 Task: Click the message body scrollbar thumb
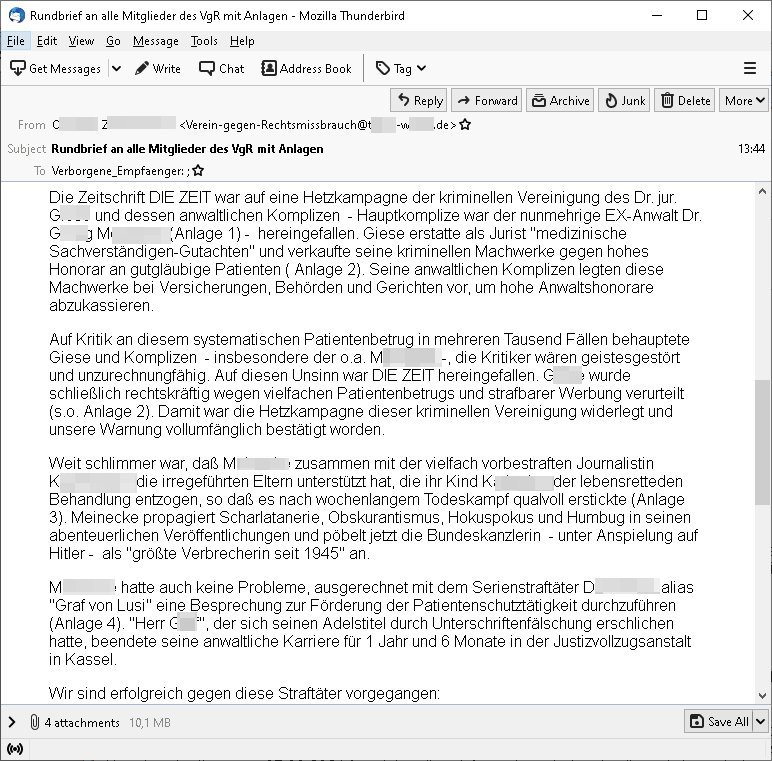tap(762, 442)
